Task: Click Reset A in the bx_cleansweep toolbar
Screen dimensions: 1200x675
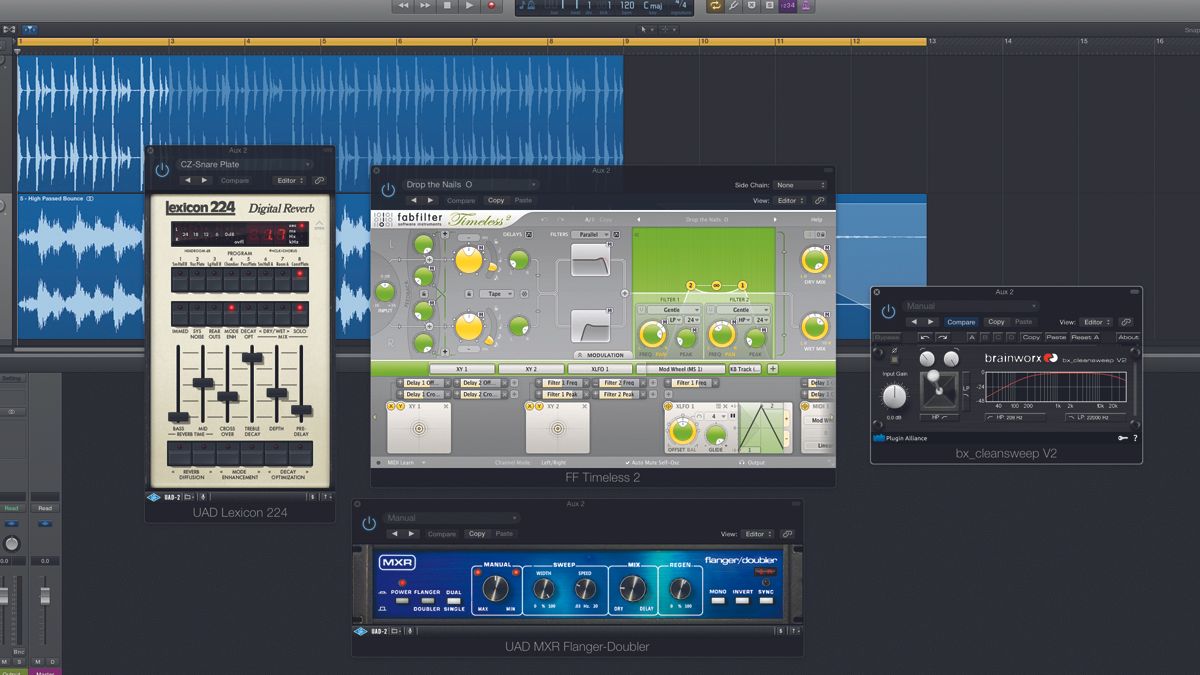Action: point(1085,337)
